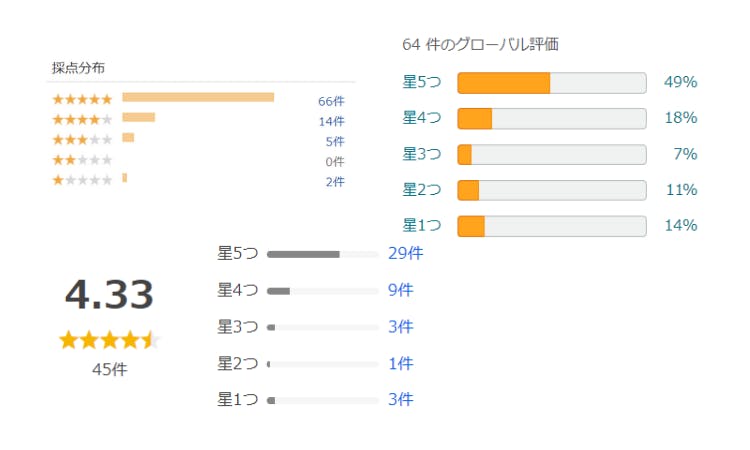Open the 2件 one-star reviews link

pos(334,181)
